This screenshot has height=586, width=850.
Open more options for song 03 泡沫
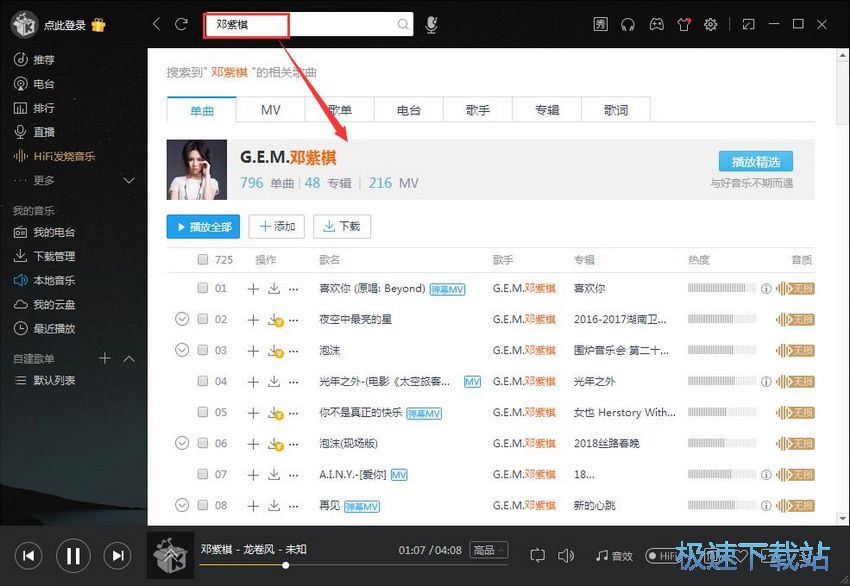tap(294, 351)
